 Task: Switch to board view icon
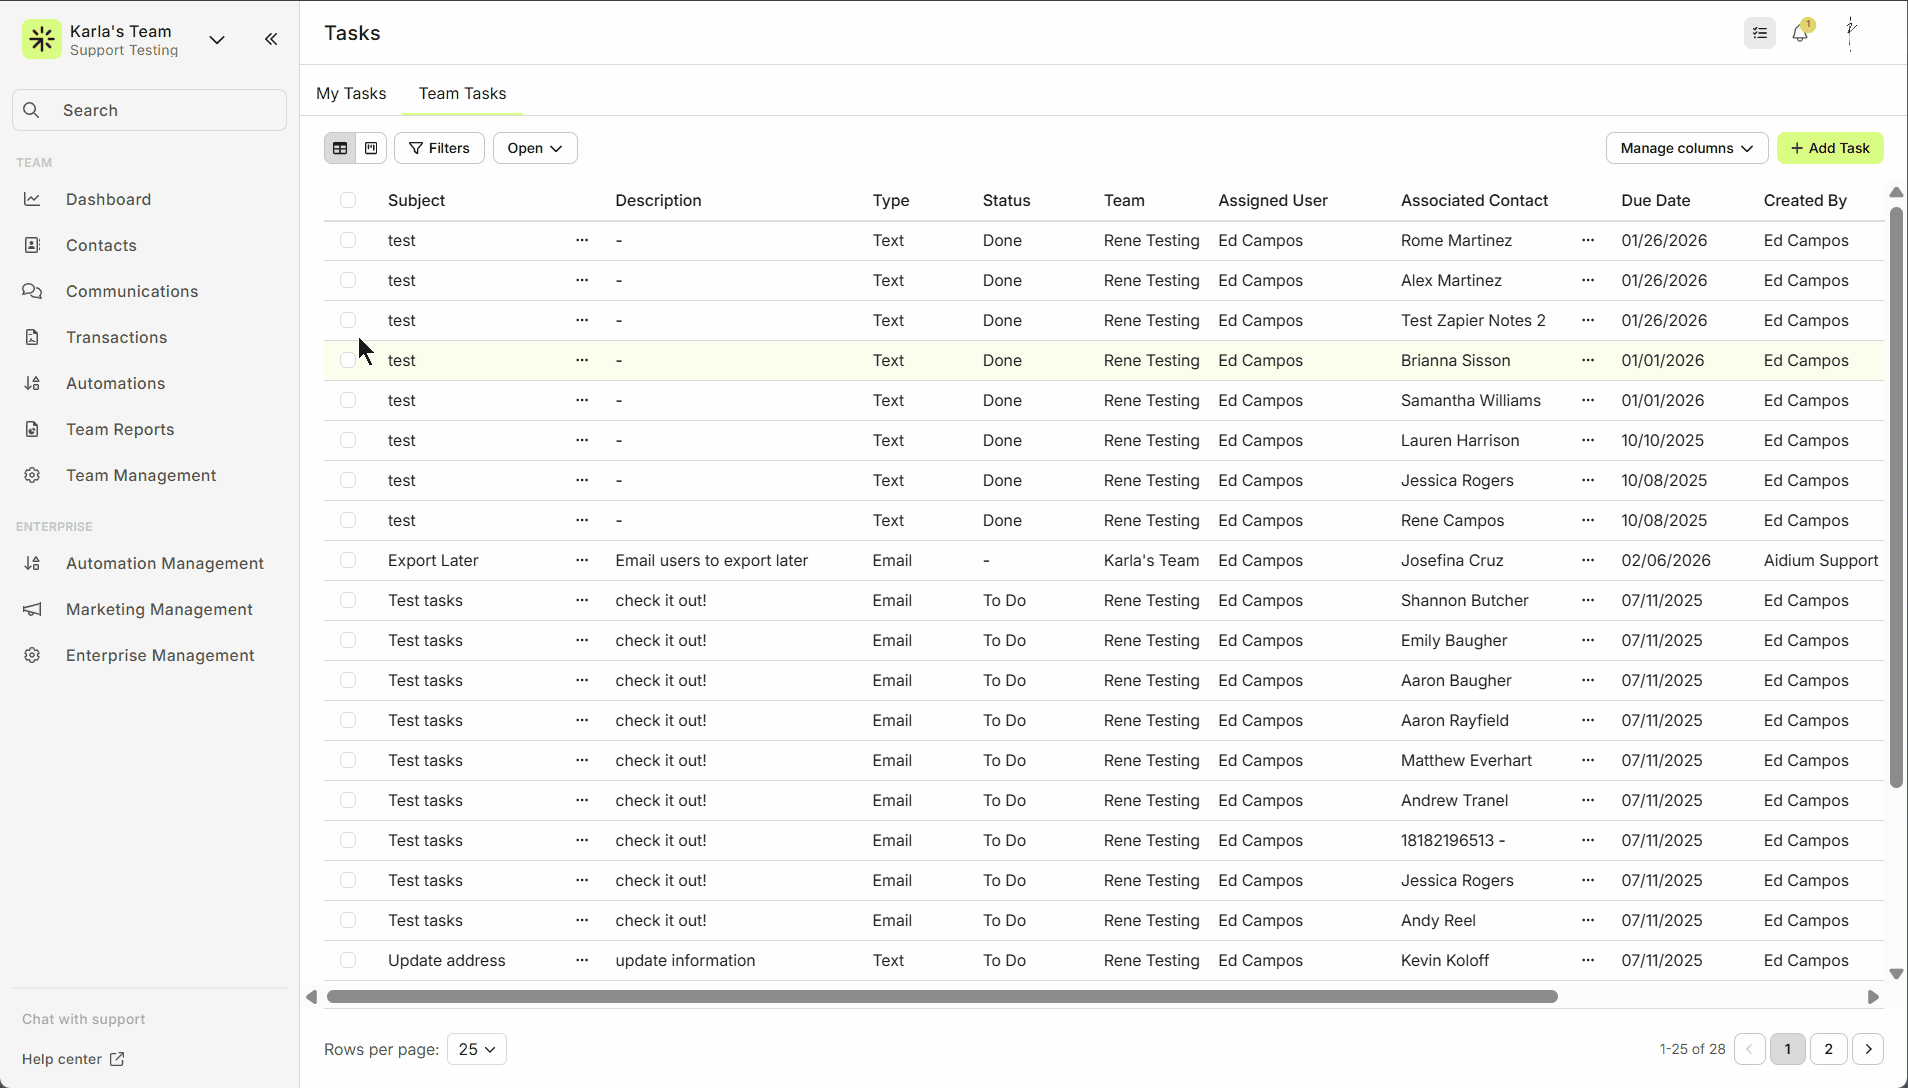[371, 148]
